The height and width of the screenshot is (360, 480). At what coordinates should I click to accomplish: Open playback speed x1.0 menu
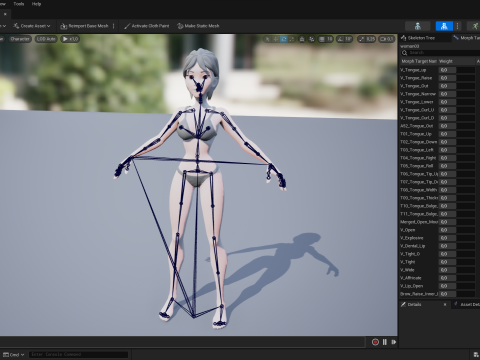70,39
